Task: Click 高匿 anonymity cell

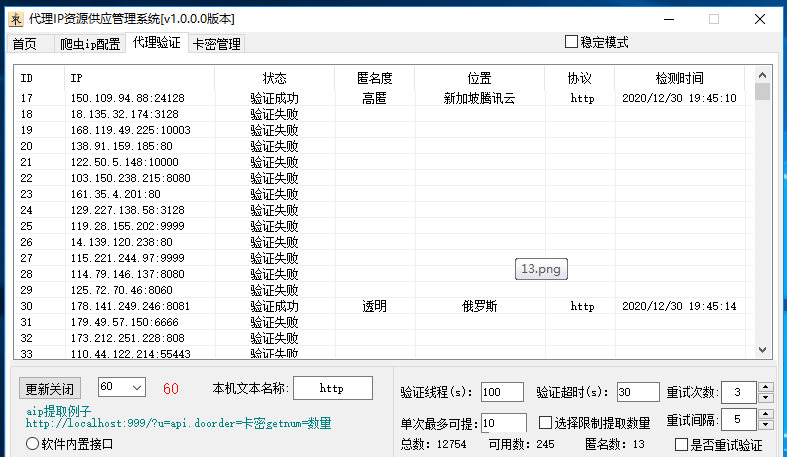Action: [x=374, y=98]
